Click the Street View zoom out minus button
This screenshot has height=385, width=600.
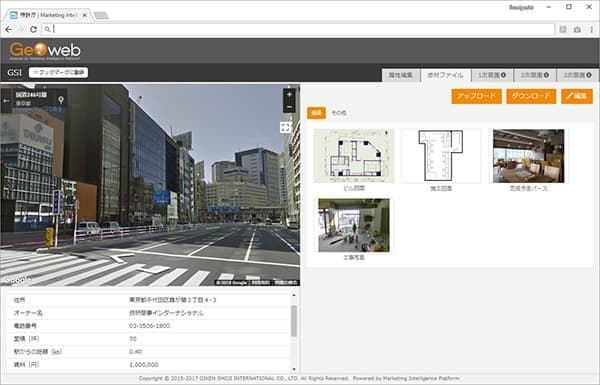pos(289,107)
